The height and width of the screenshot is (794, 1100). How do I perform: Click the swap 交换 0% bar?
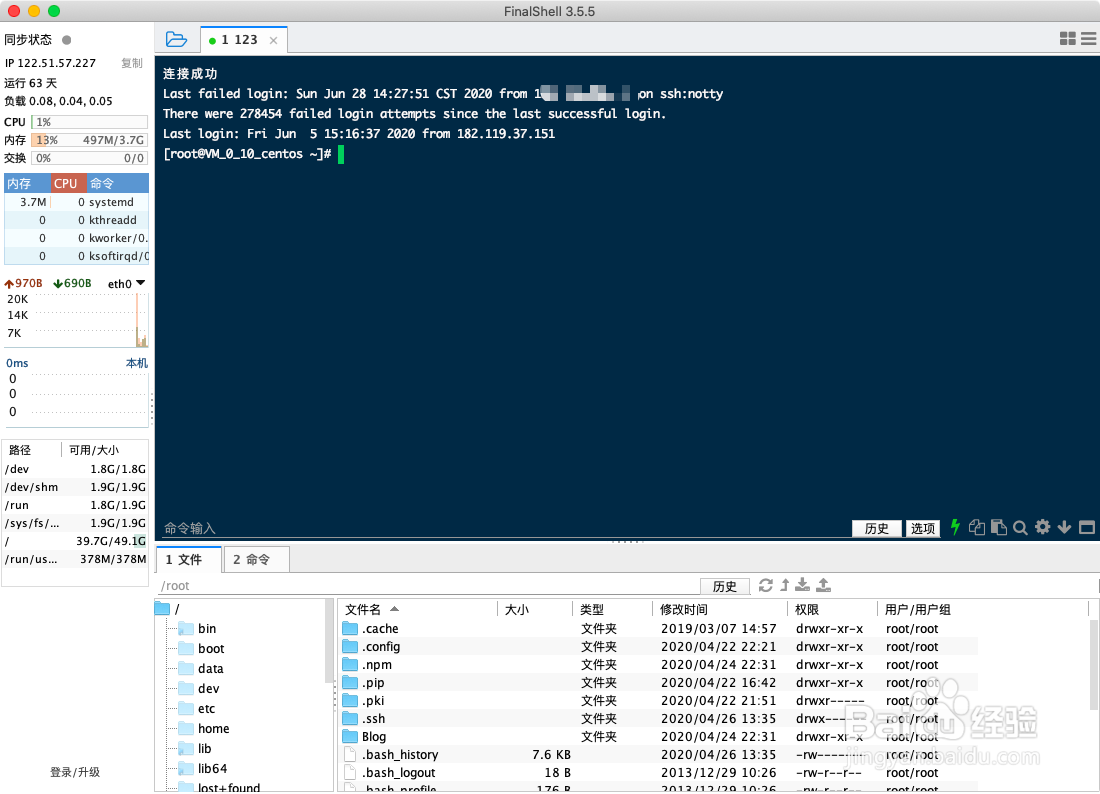(x=90, y=158)
